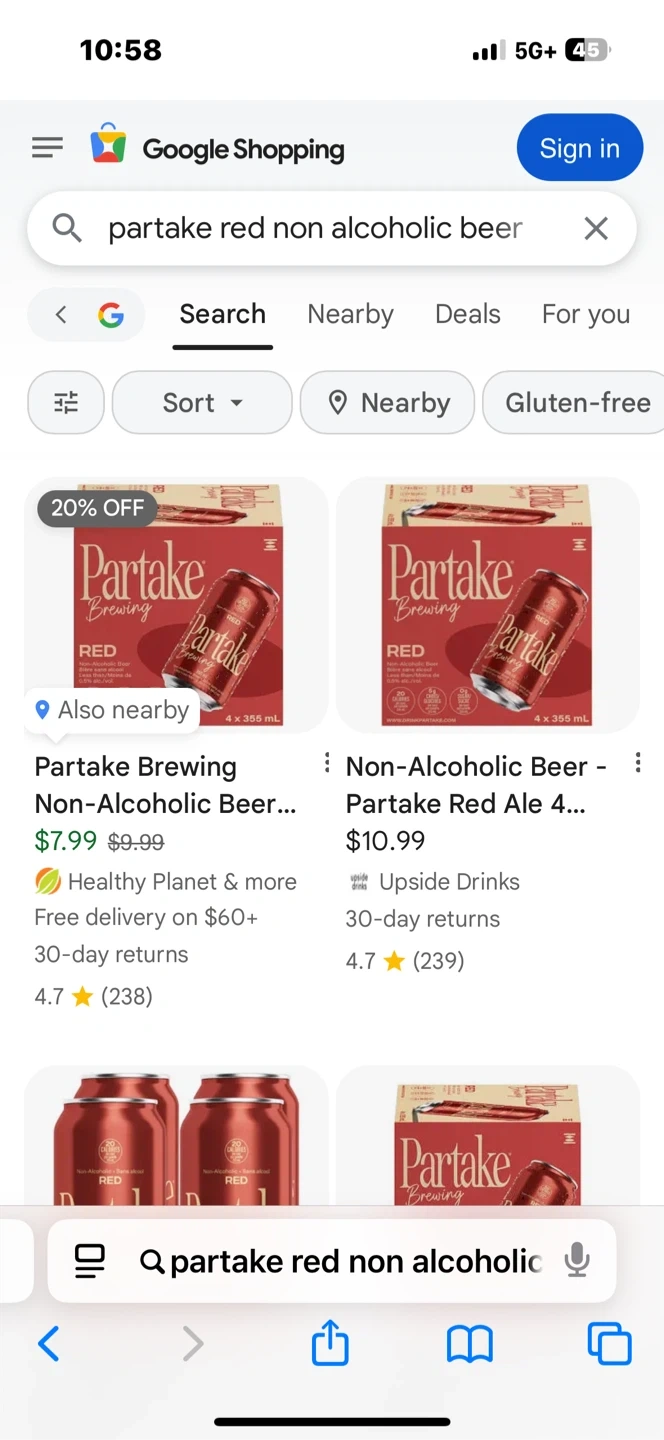Switch to the Deals tab
The height and width of the screenshot is (1440, 664).
pos(467,314)
